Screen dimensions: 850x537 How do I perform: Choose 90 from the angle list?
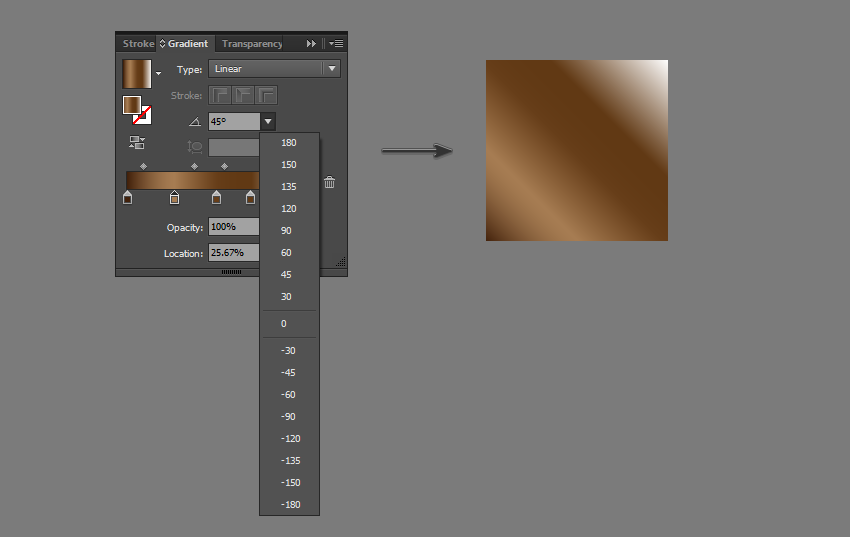(x=287, y=231)
